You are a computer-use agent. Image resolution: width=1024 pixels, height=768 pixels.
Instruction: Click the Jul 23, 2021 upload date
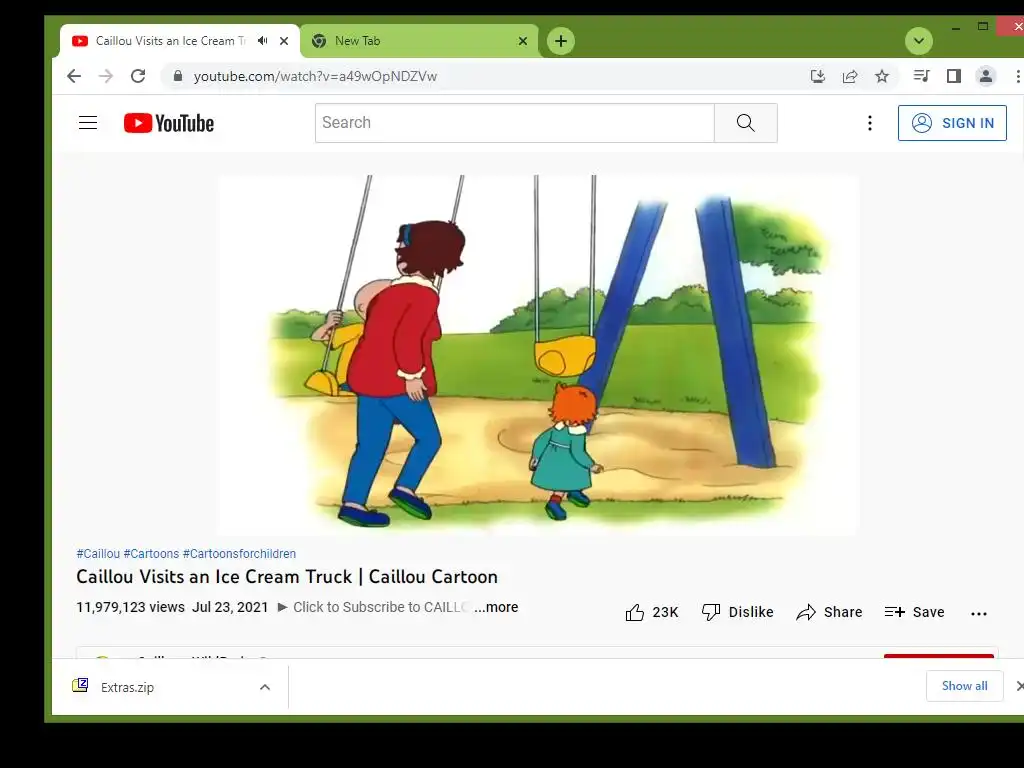click(x=230, y=607)
